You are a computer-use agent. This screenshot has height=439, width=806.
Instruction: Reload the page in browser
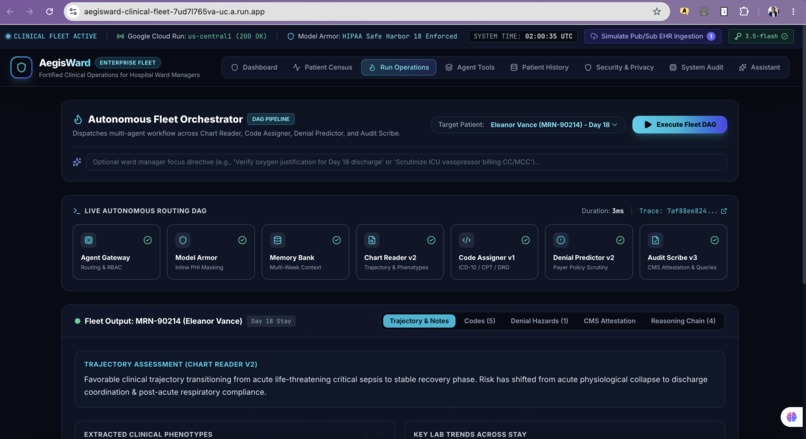point(49,11)
